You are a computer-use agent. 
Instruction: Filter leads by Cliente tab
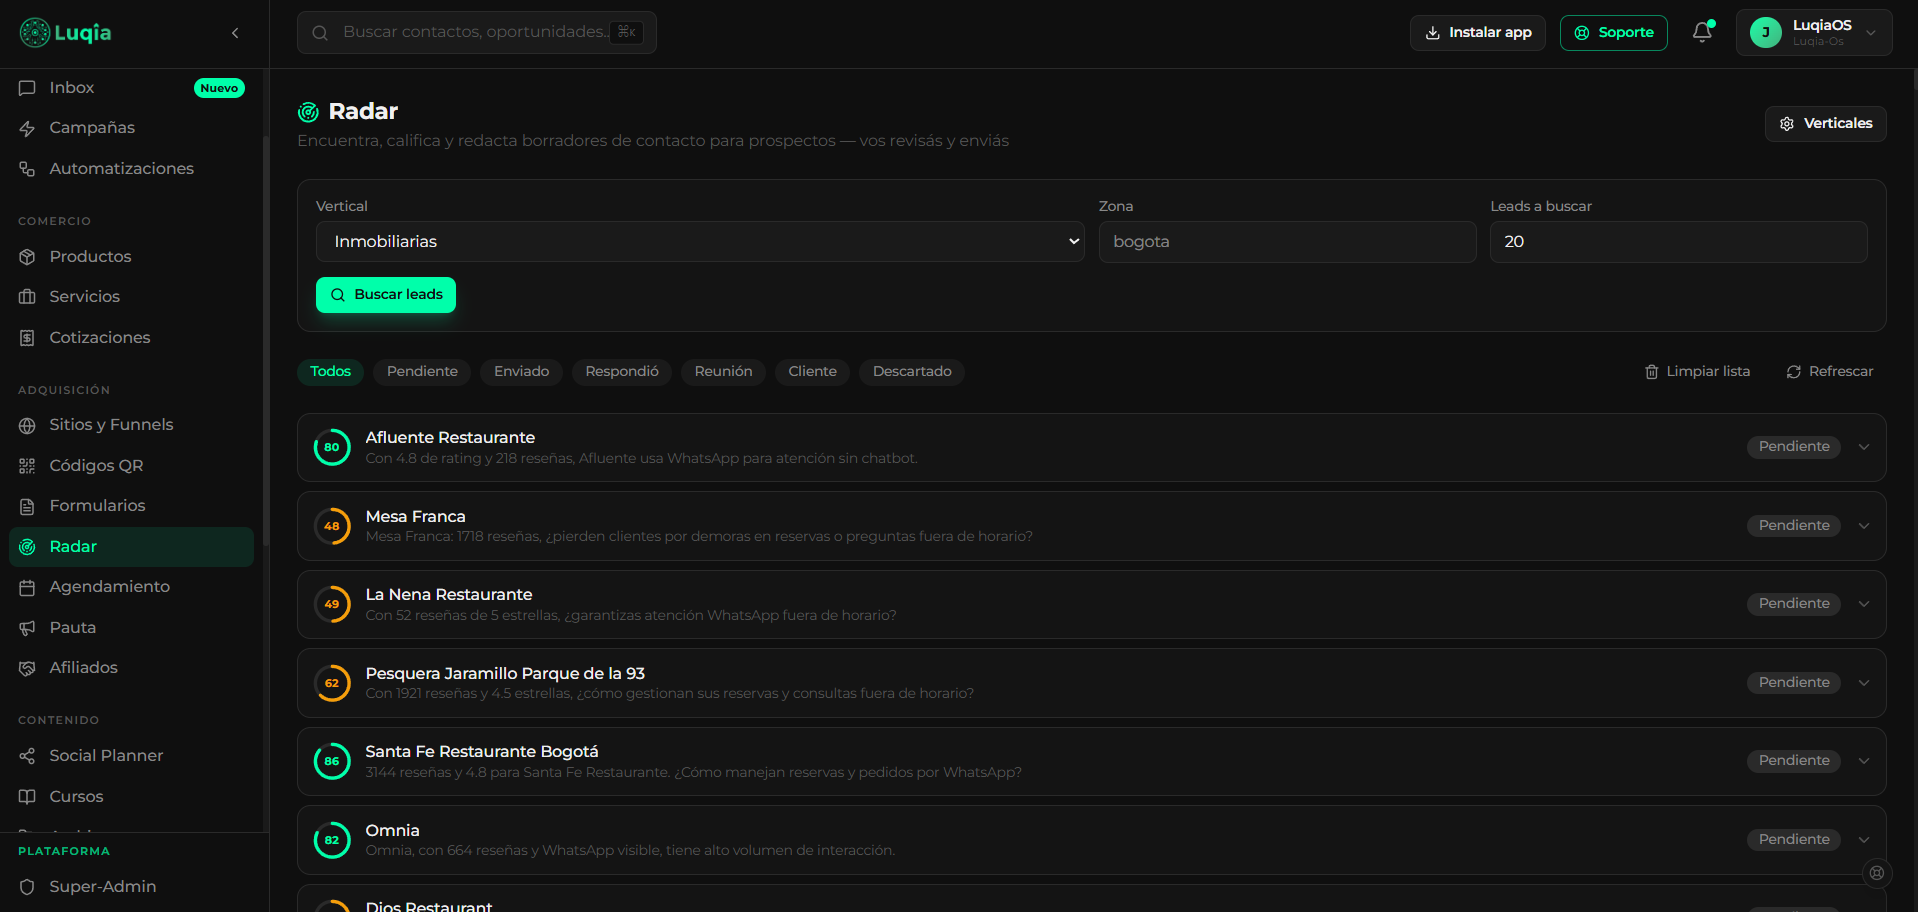coord(812,372)
